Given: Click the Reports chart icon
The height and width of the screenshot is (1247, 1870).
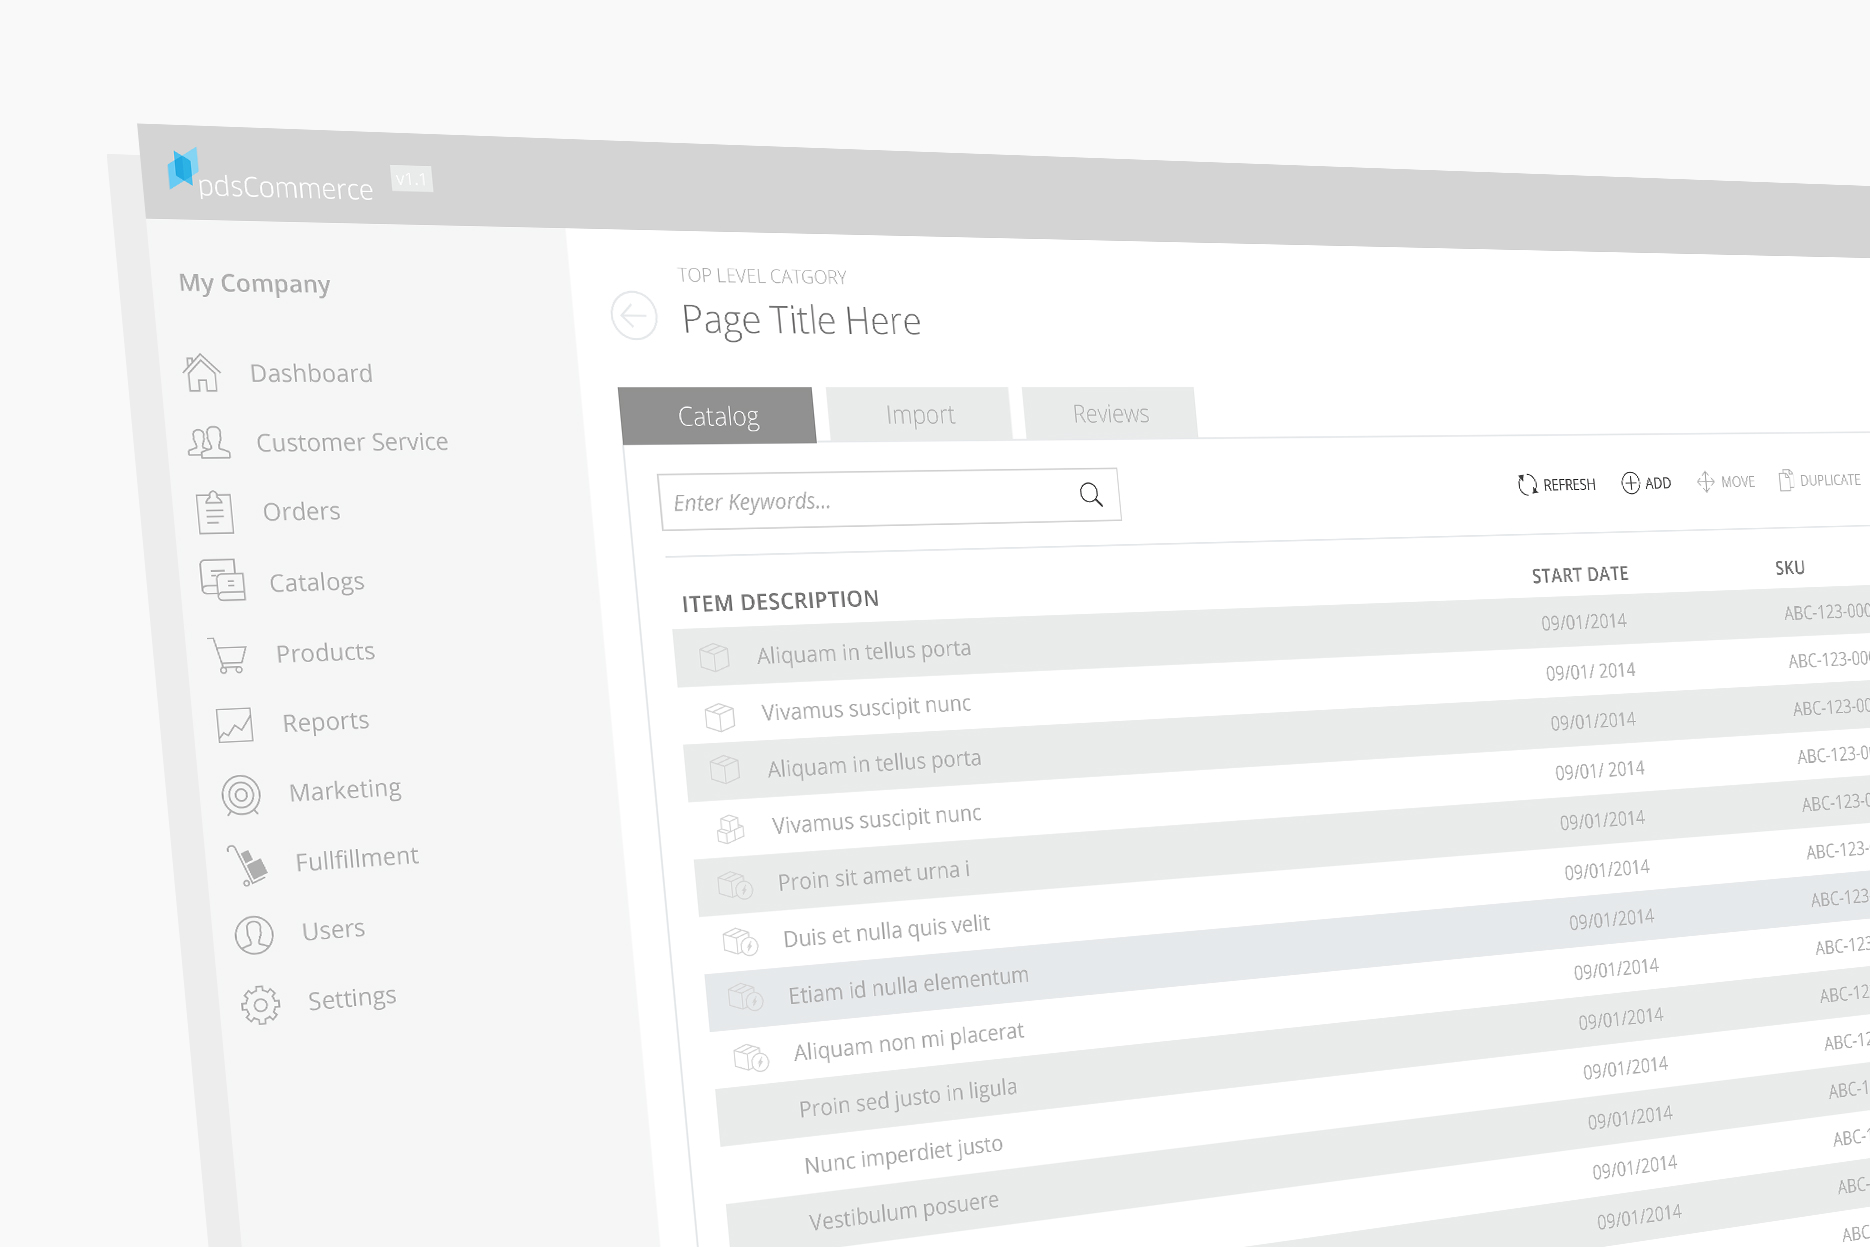Looking at the screenshot, I should [x=235, y=724].
